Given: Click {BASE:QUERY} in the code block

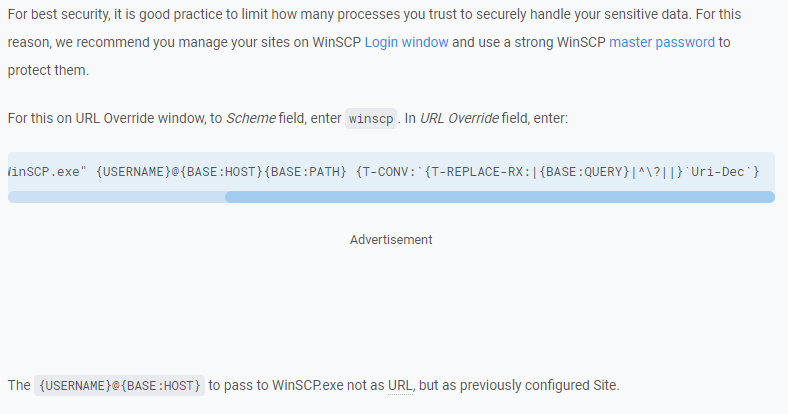Looking at the screenshot, I should pyautogui.click(x=582, y=172).
